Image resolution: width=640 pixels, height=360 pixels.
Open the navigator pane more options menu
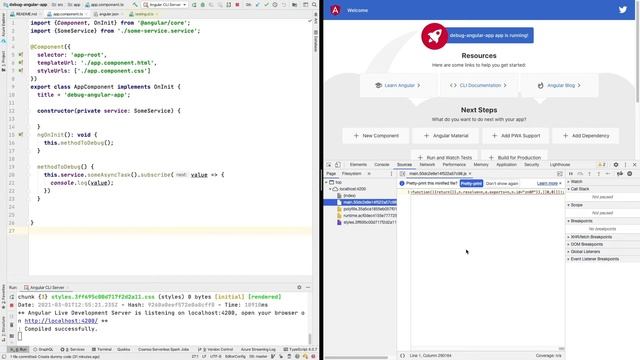[x=391, y=173]
